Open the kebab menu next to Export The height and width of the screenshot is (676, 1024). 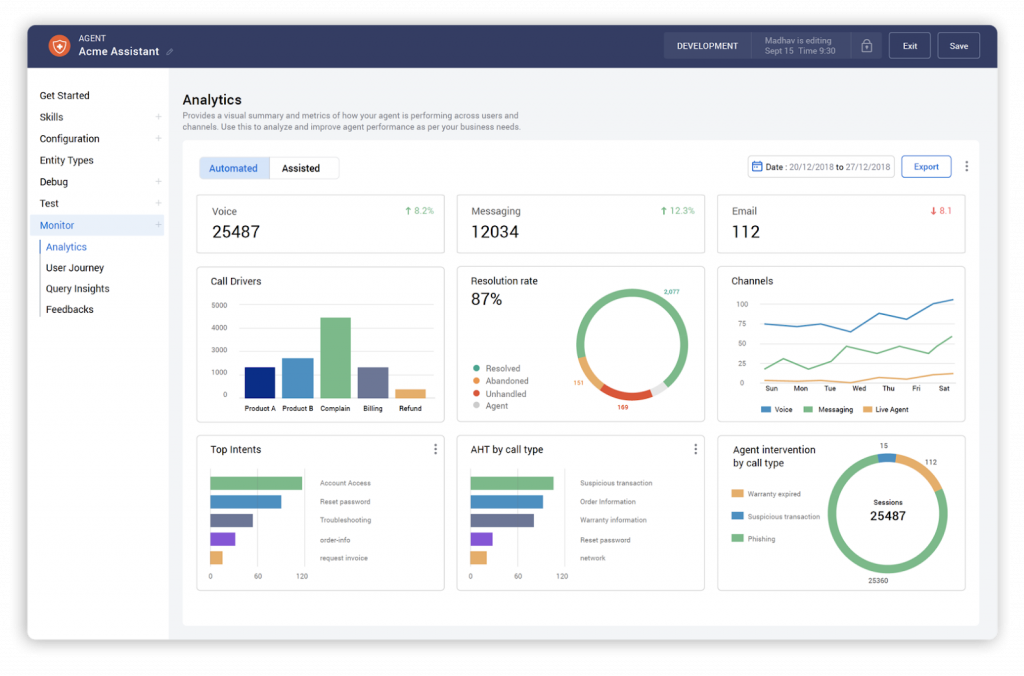click(966, 166)
